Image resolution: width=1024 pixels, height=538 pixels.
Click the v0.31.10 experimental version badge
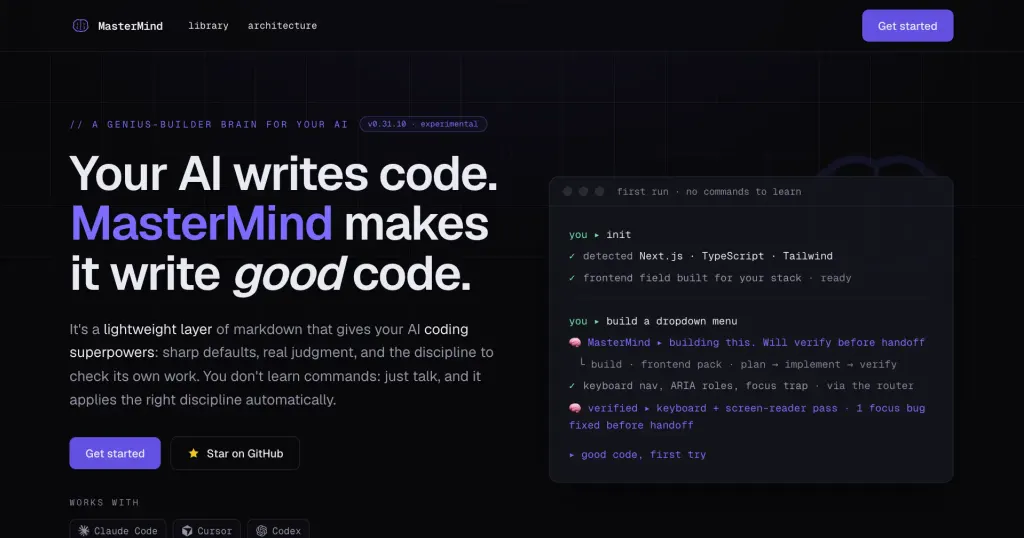tap(423, 124)
